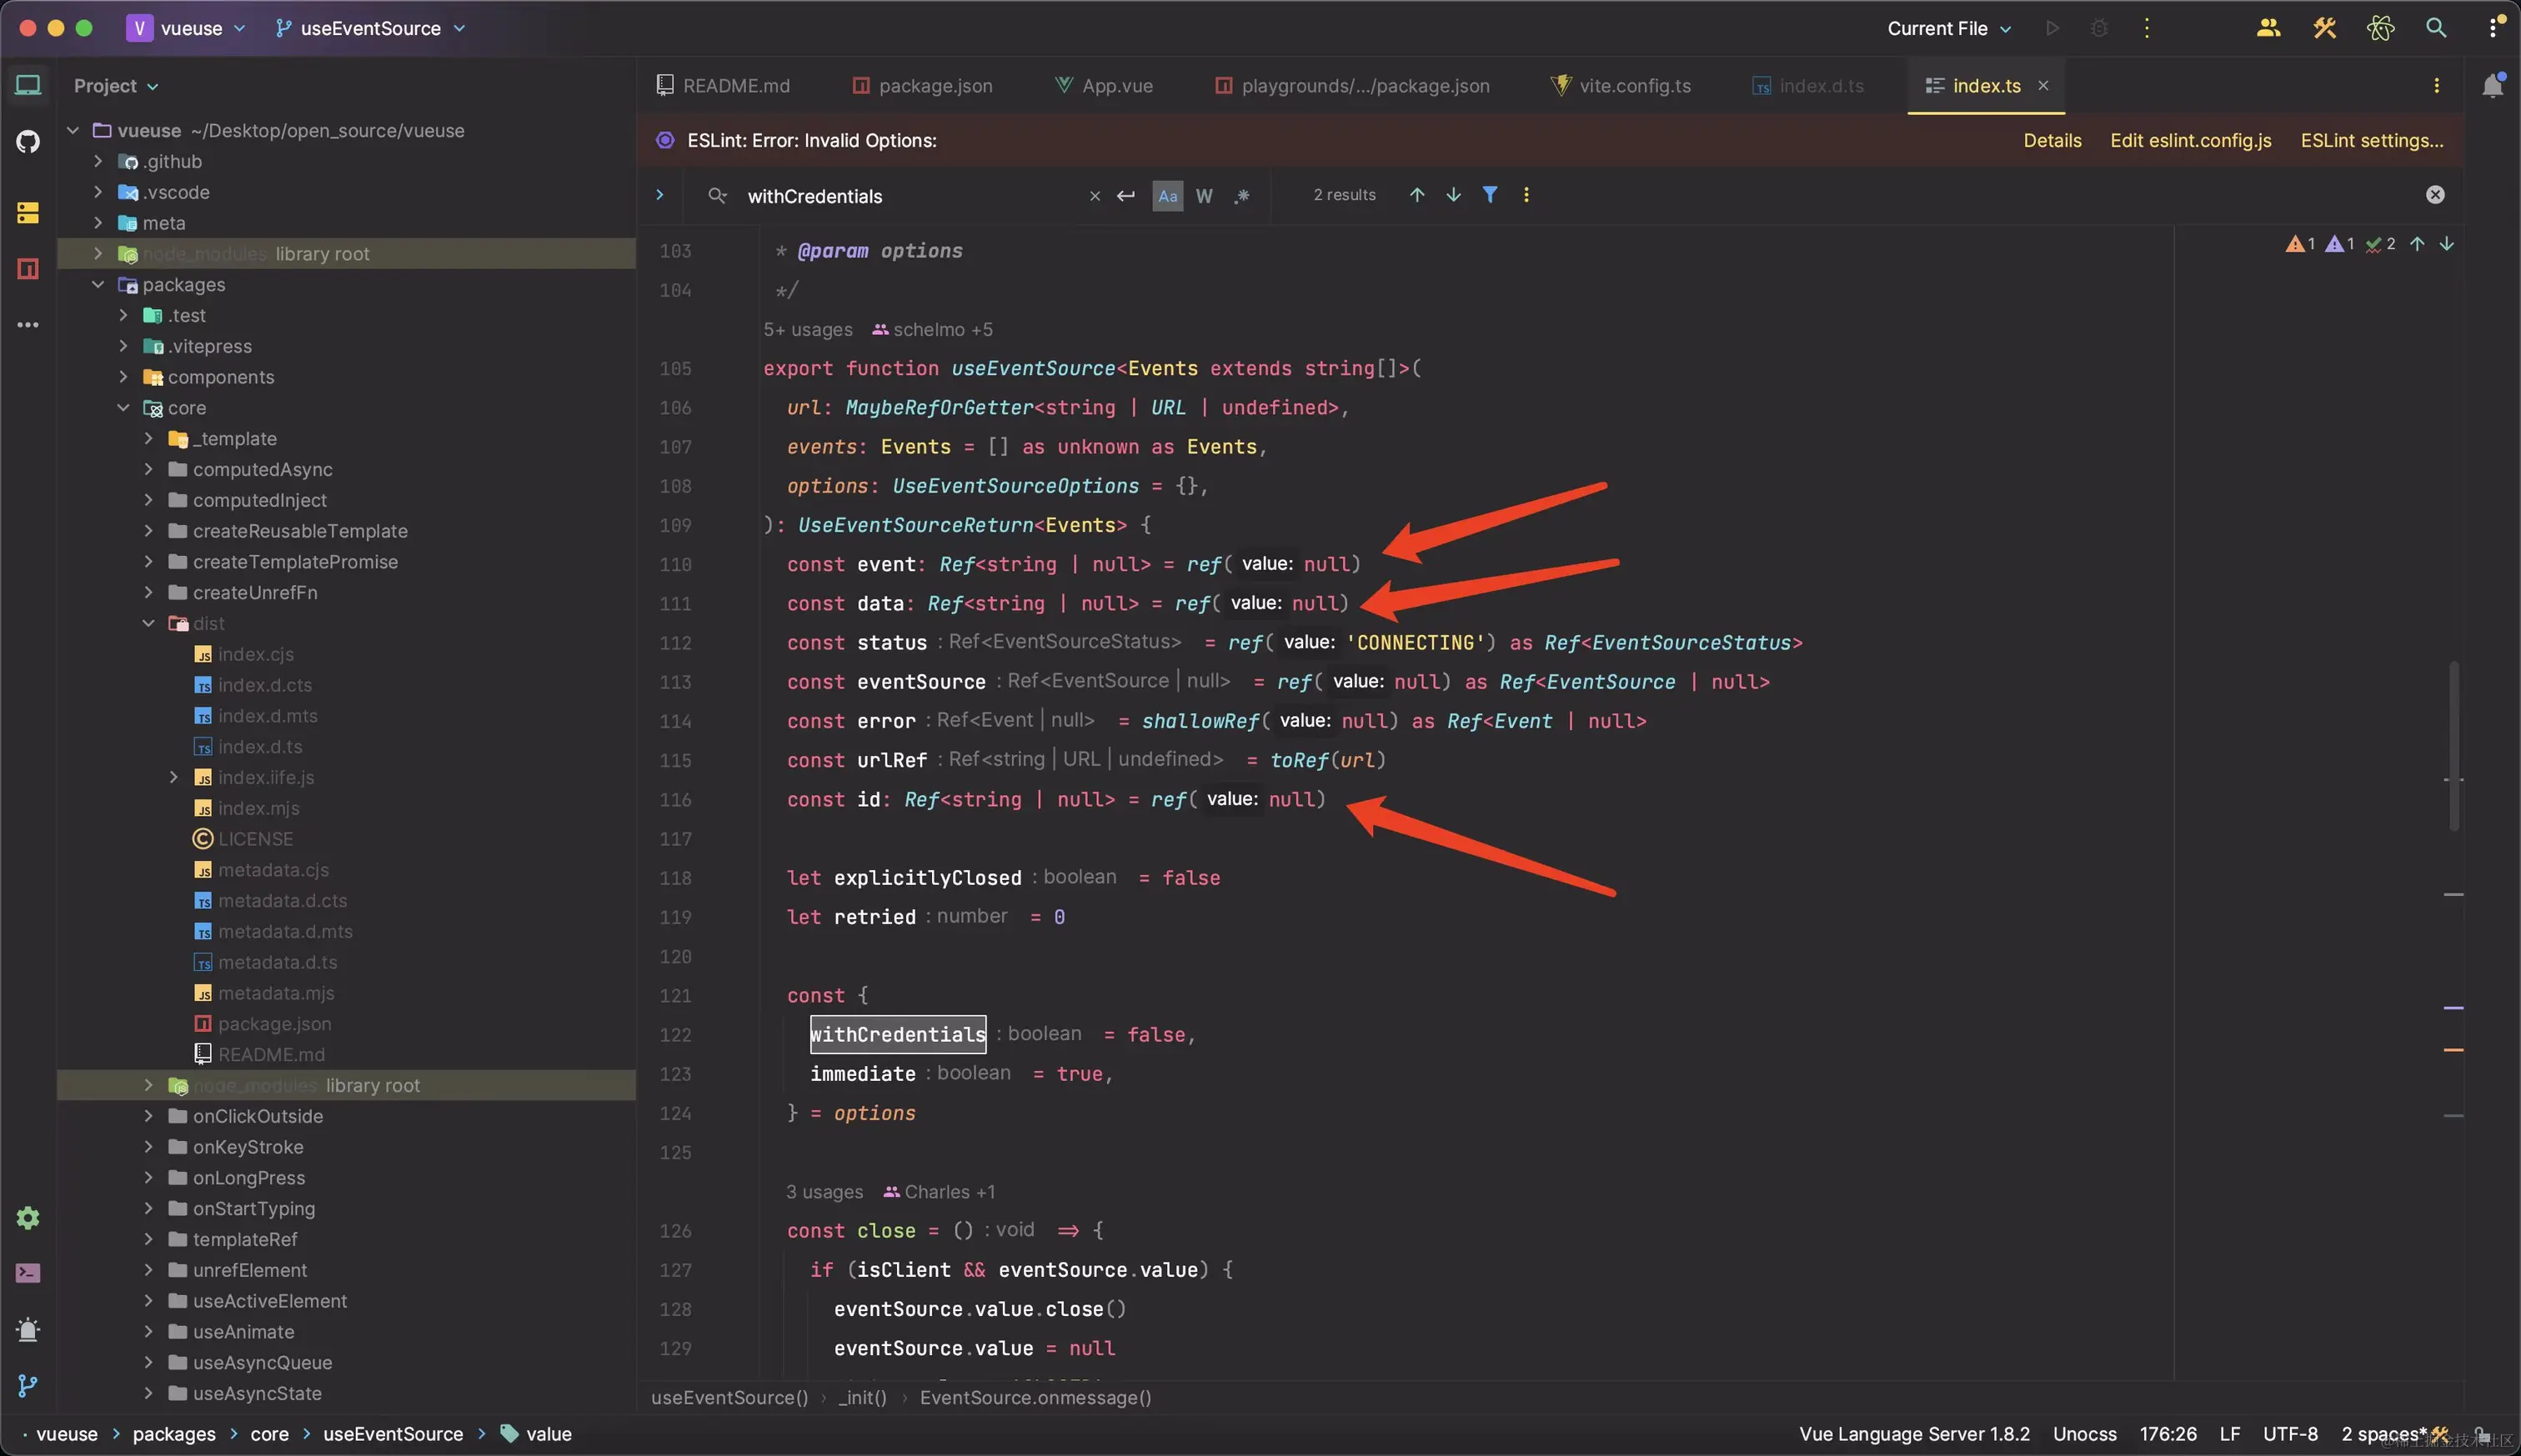Switch to package.json tab
Image resolution: width=2521 pixels, height=1456 pixels.
tap(922, 86)
